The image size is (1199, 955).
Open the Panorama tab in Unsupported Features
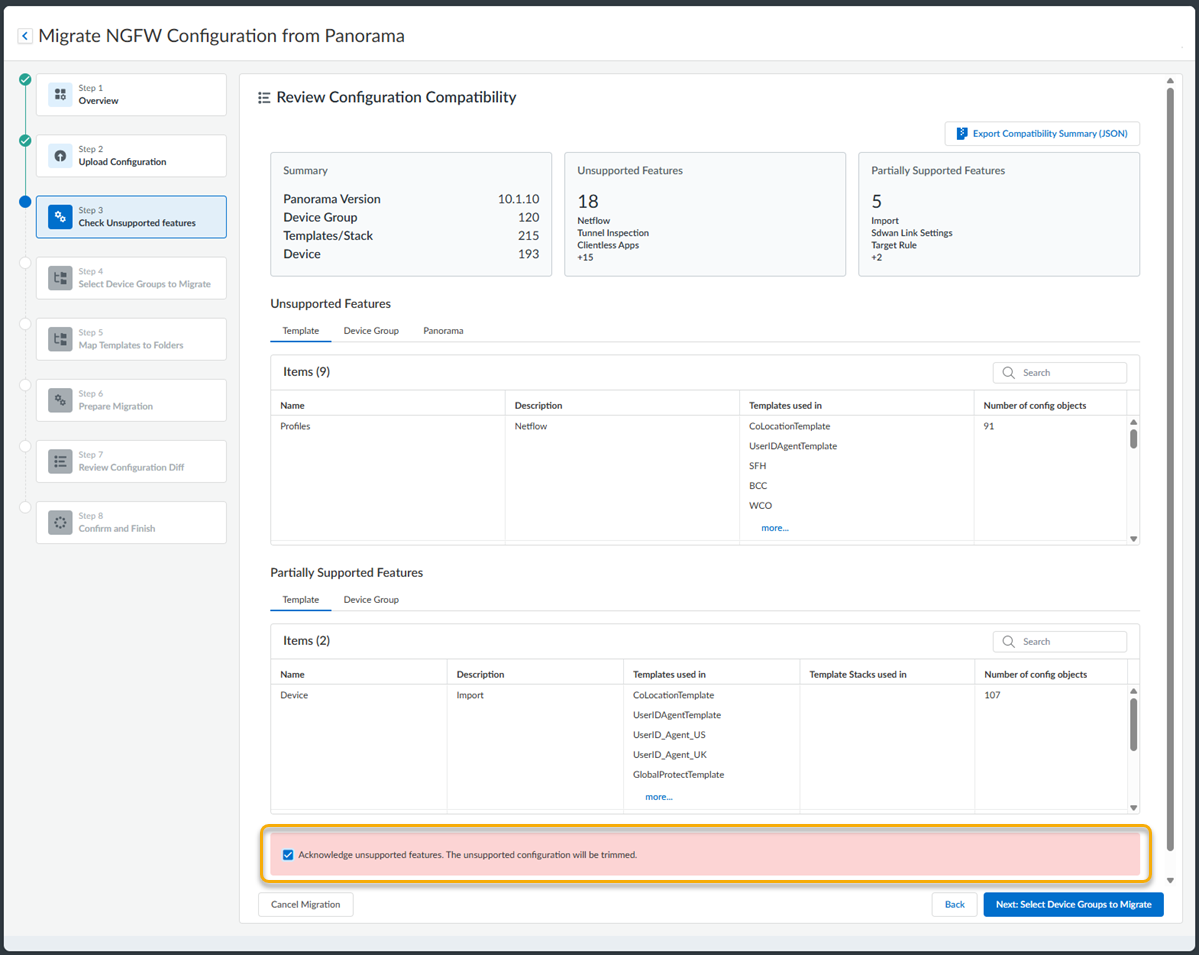(x=443, y=331)
